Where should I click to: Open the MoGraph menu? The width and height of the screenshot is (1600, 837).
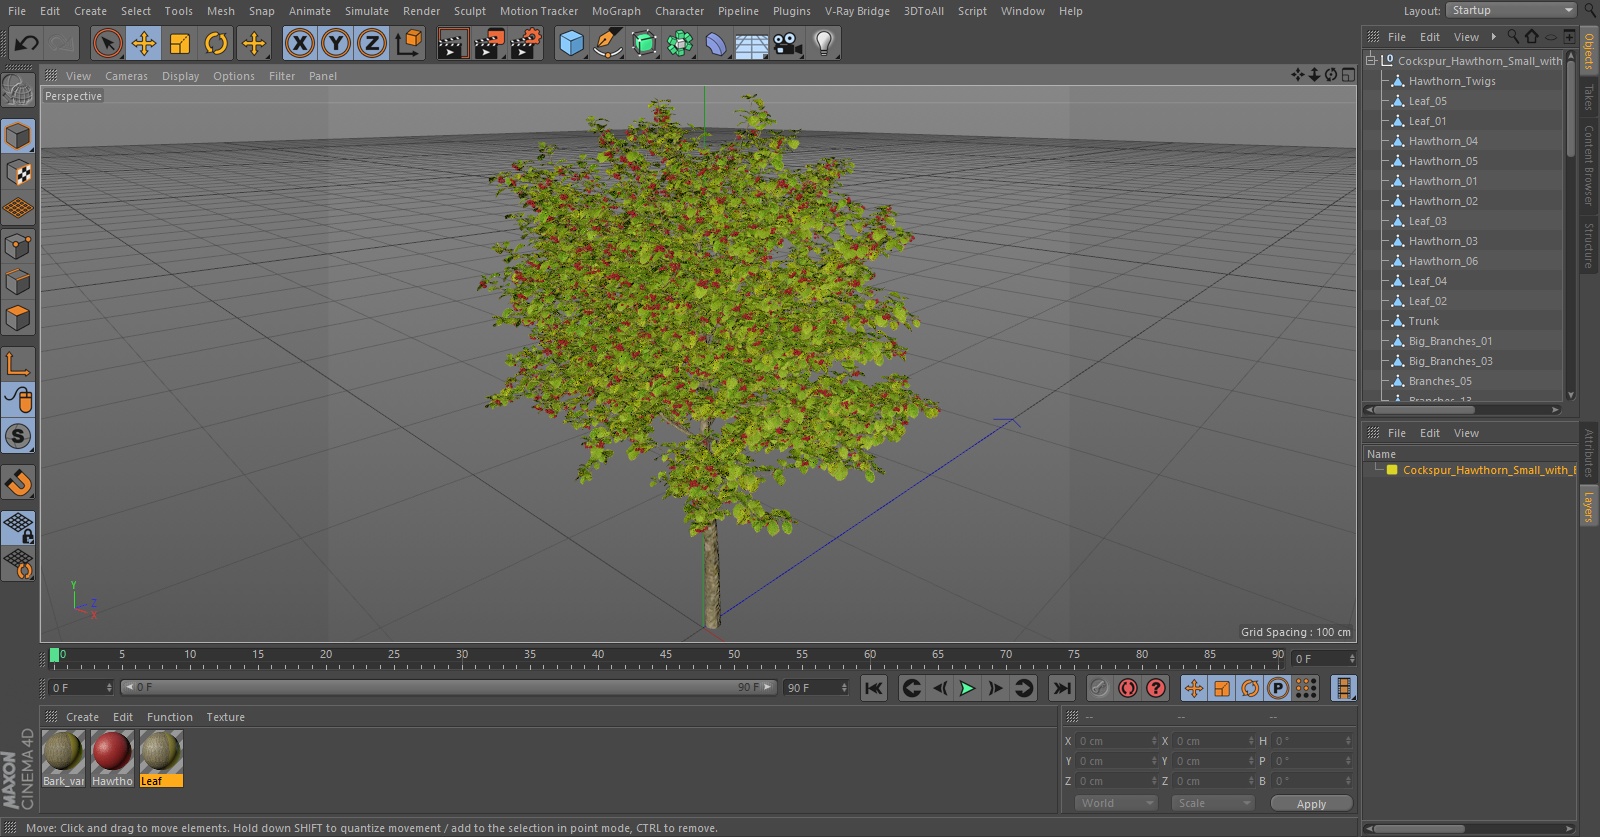tap(616, 11)
